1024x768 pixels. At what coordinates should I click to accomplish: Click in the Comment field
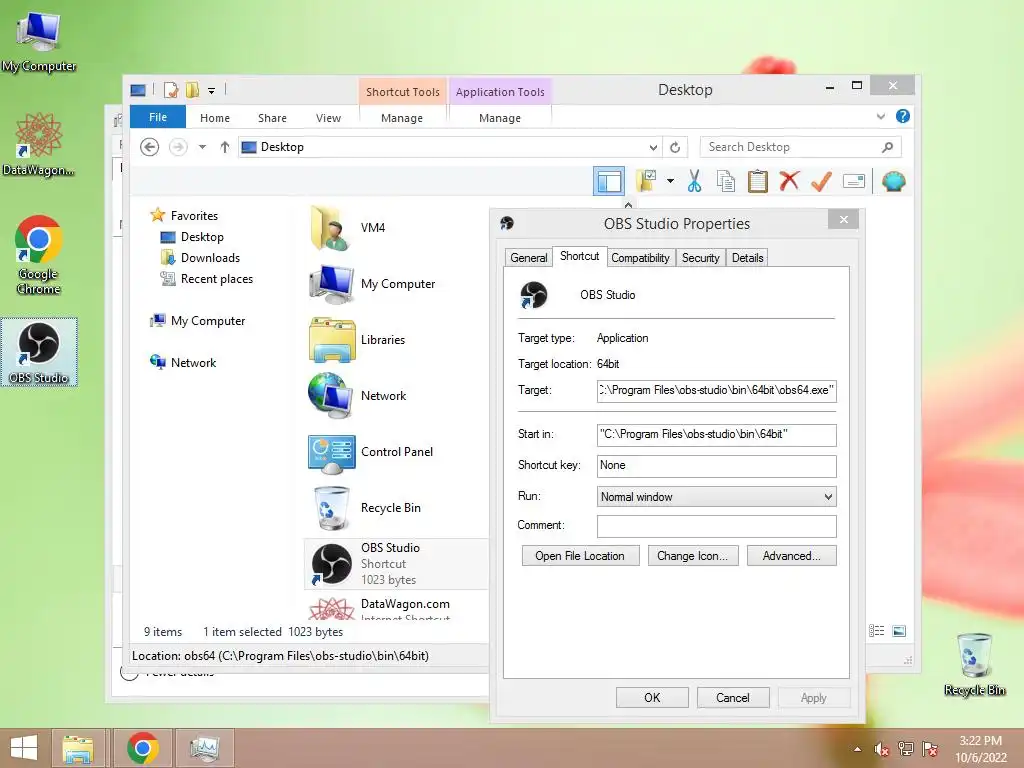click(x=716, y=526)
